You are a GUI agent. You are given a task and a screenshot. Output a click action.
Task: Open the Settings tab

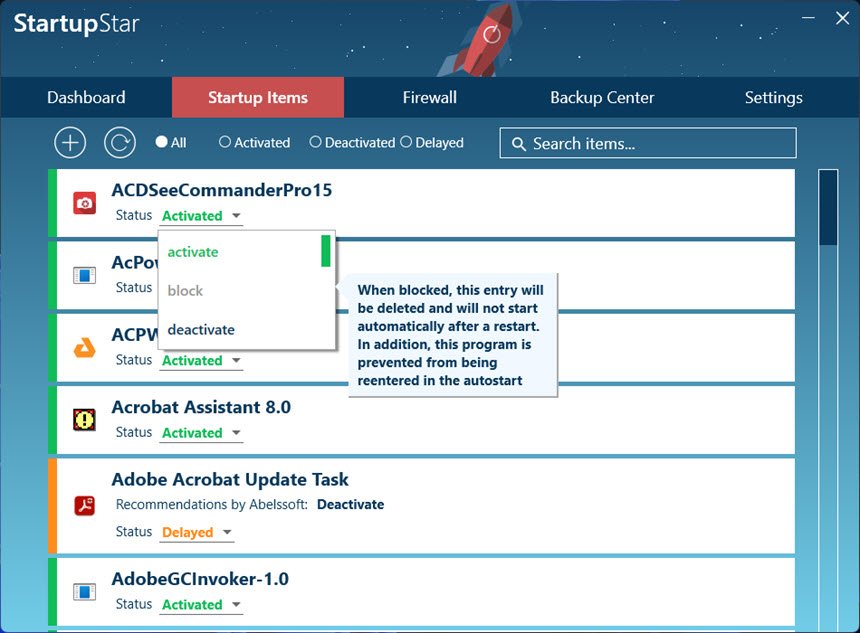tap(773, 97)
